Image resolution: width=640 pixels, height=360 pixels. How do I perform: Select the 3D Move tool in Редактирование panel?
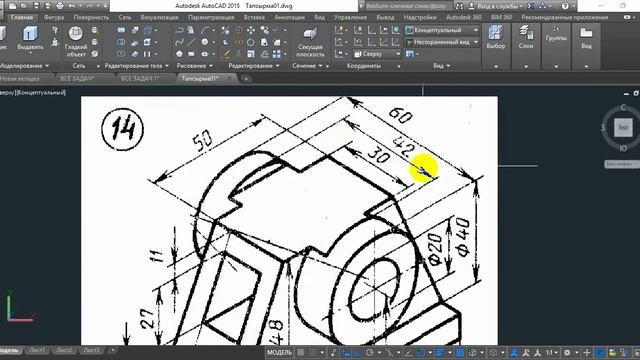pyautogui.click(x=251, y=30)
